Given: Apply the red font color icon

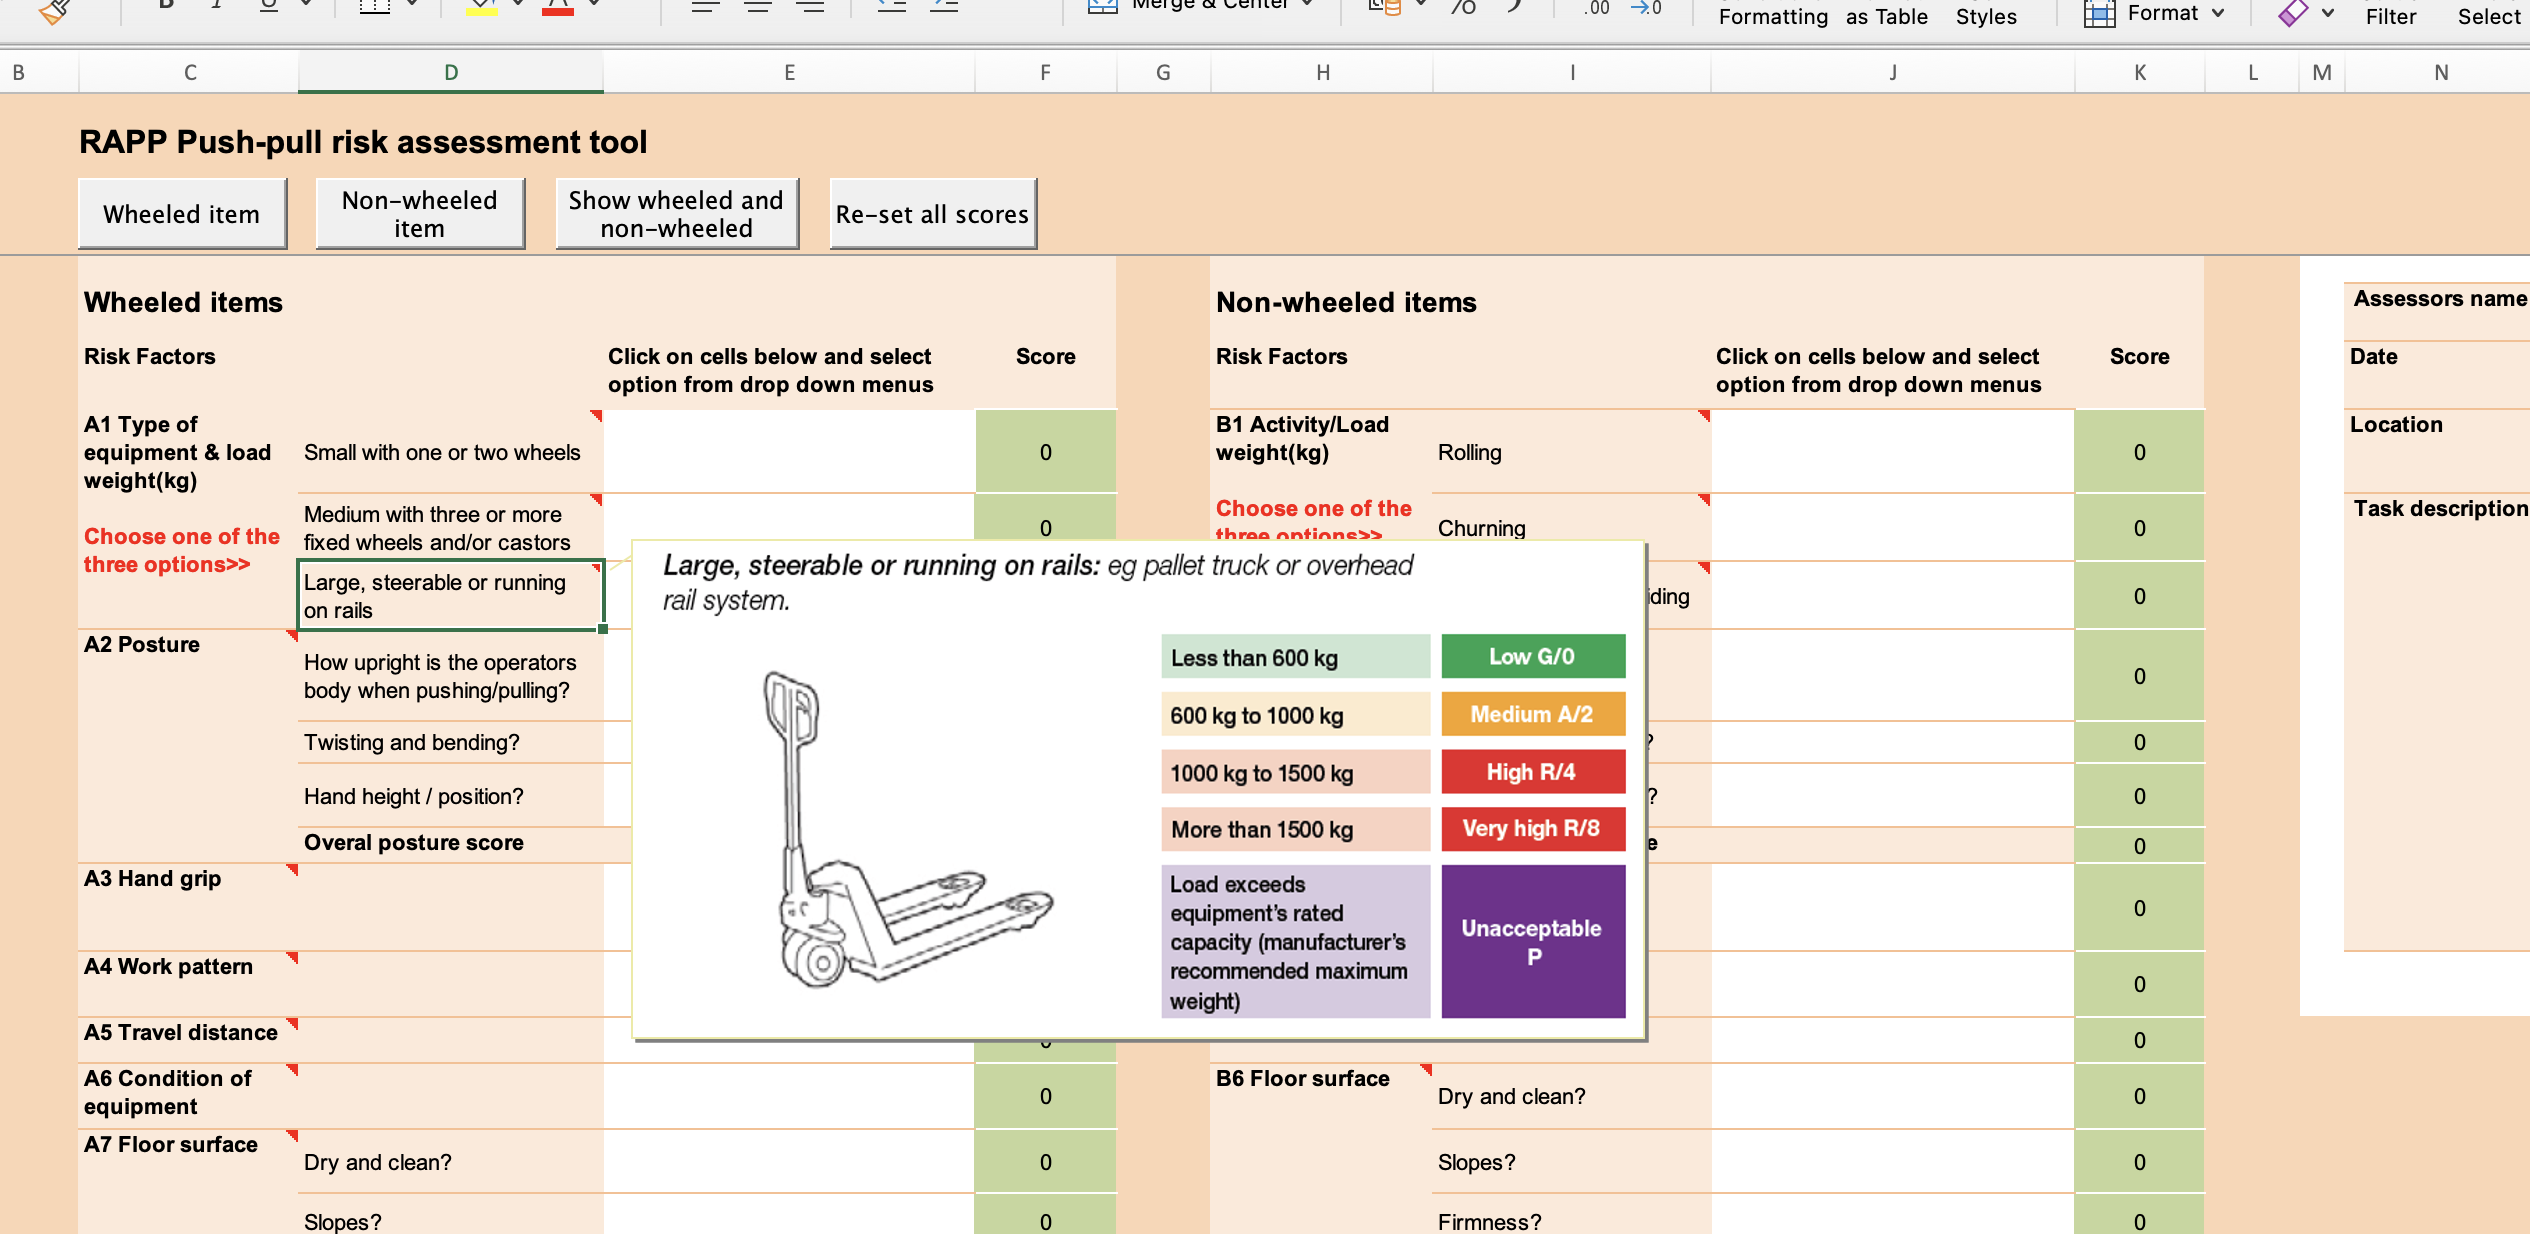Looking at the screenshot, I should tap(557, 6).
